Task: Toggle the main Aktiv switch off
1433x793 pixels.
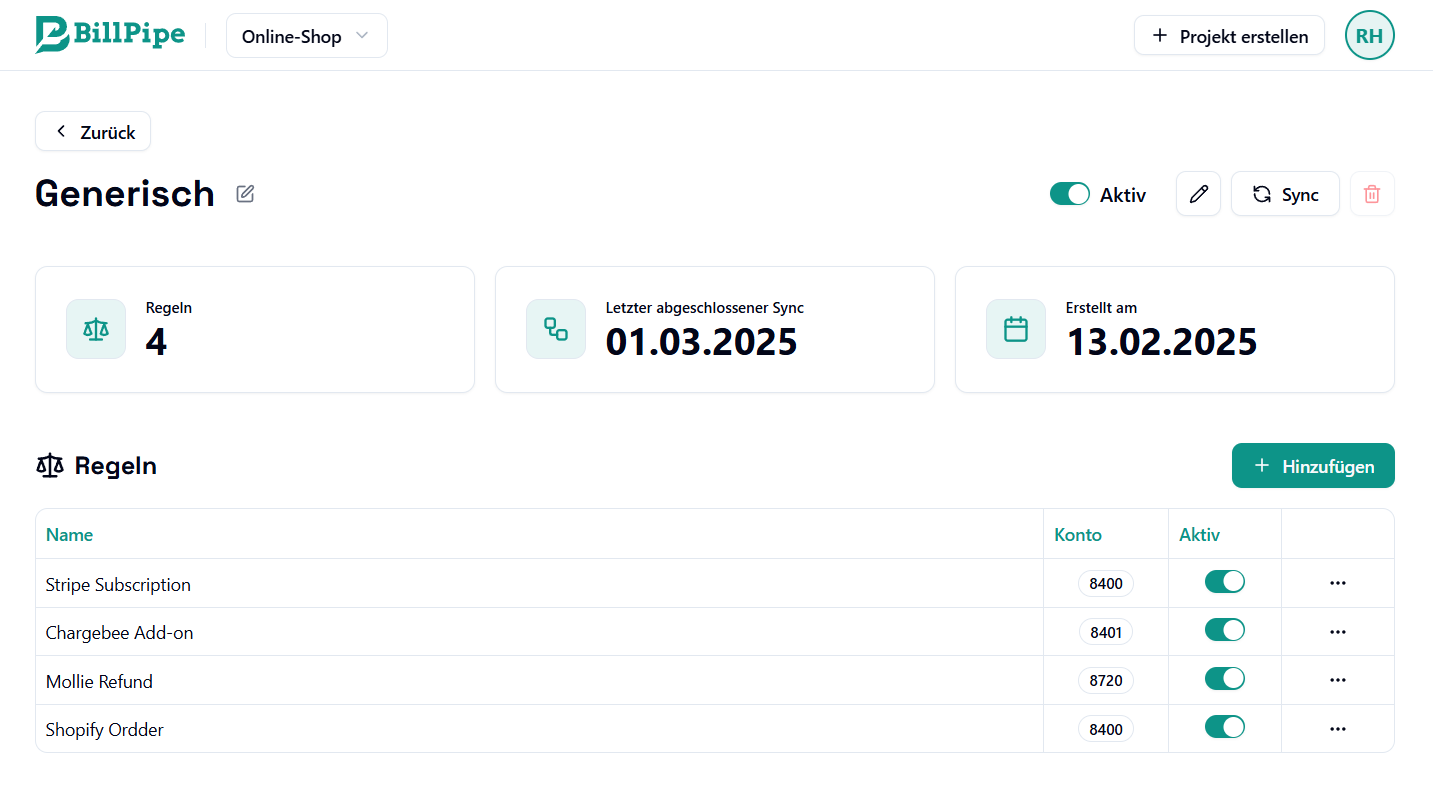Action: [1069, 194]
